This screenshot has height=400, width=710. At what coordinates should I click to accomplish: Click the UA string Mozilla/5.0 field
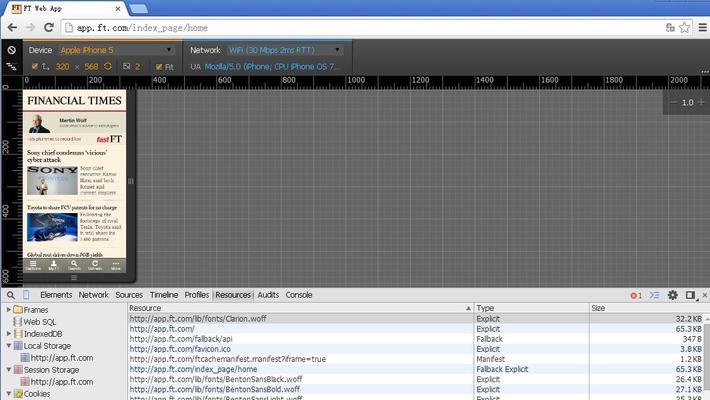click(271, 67)
